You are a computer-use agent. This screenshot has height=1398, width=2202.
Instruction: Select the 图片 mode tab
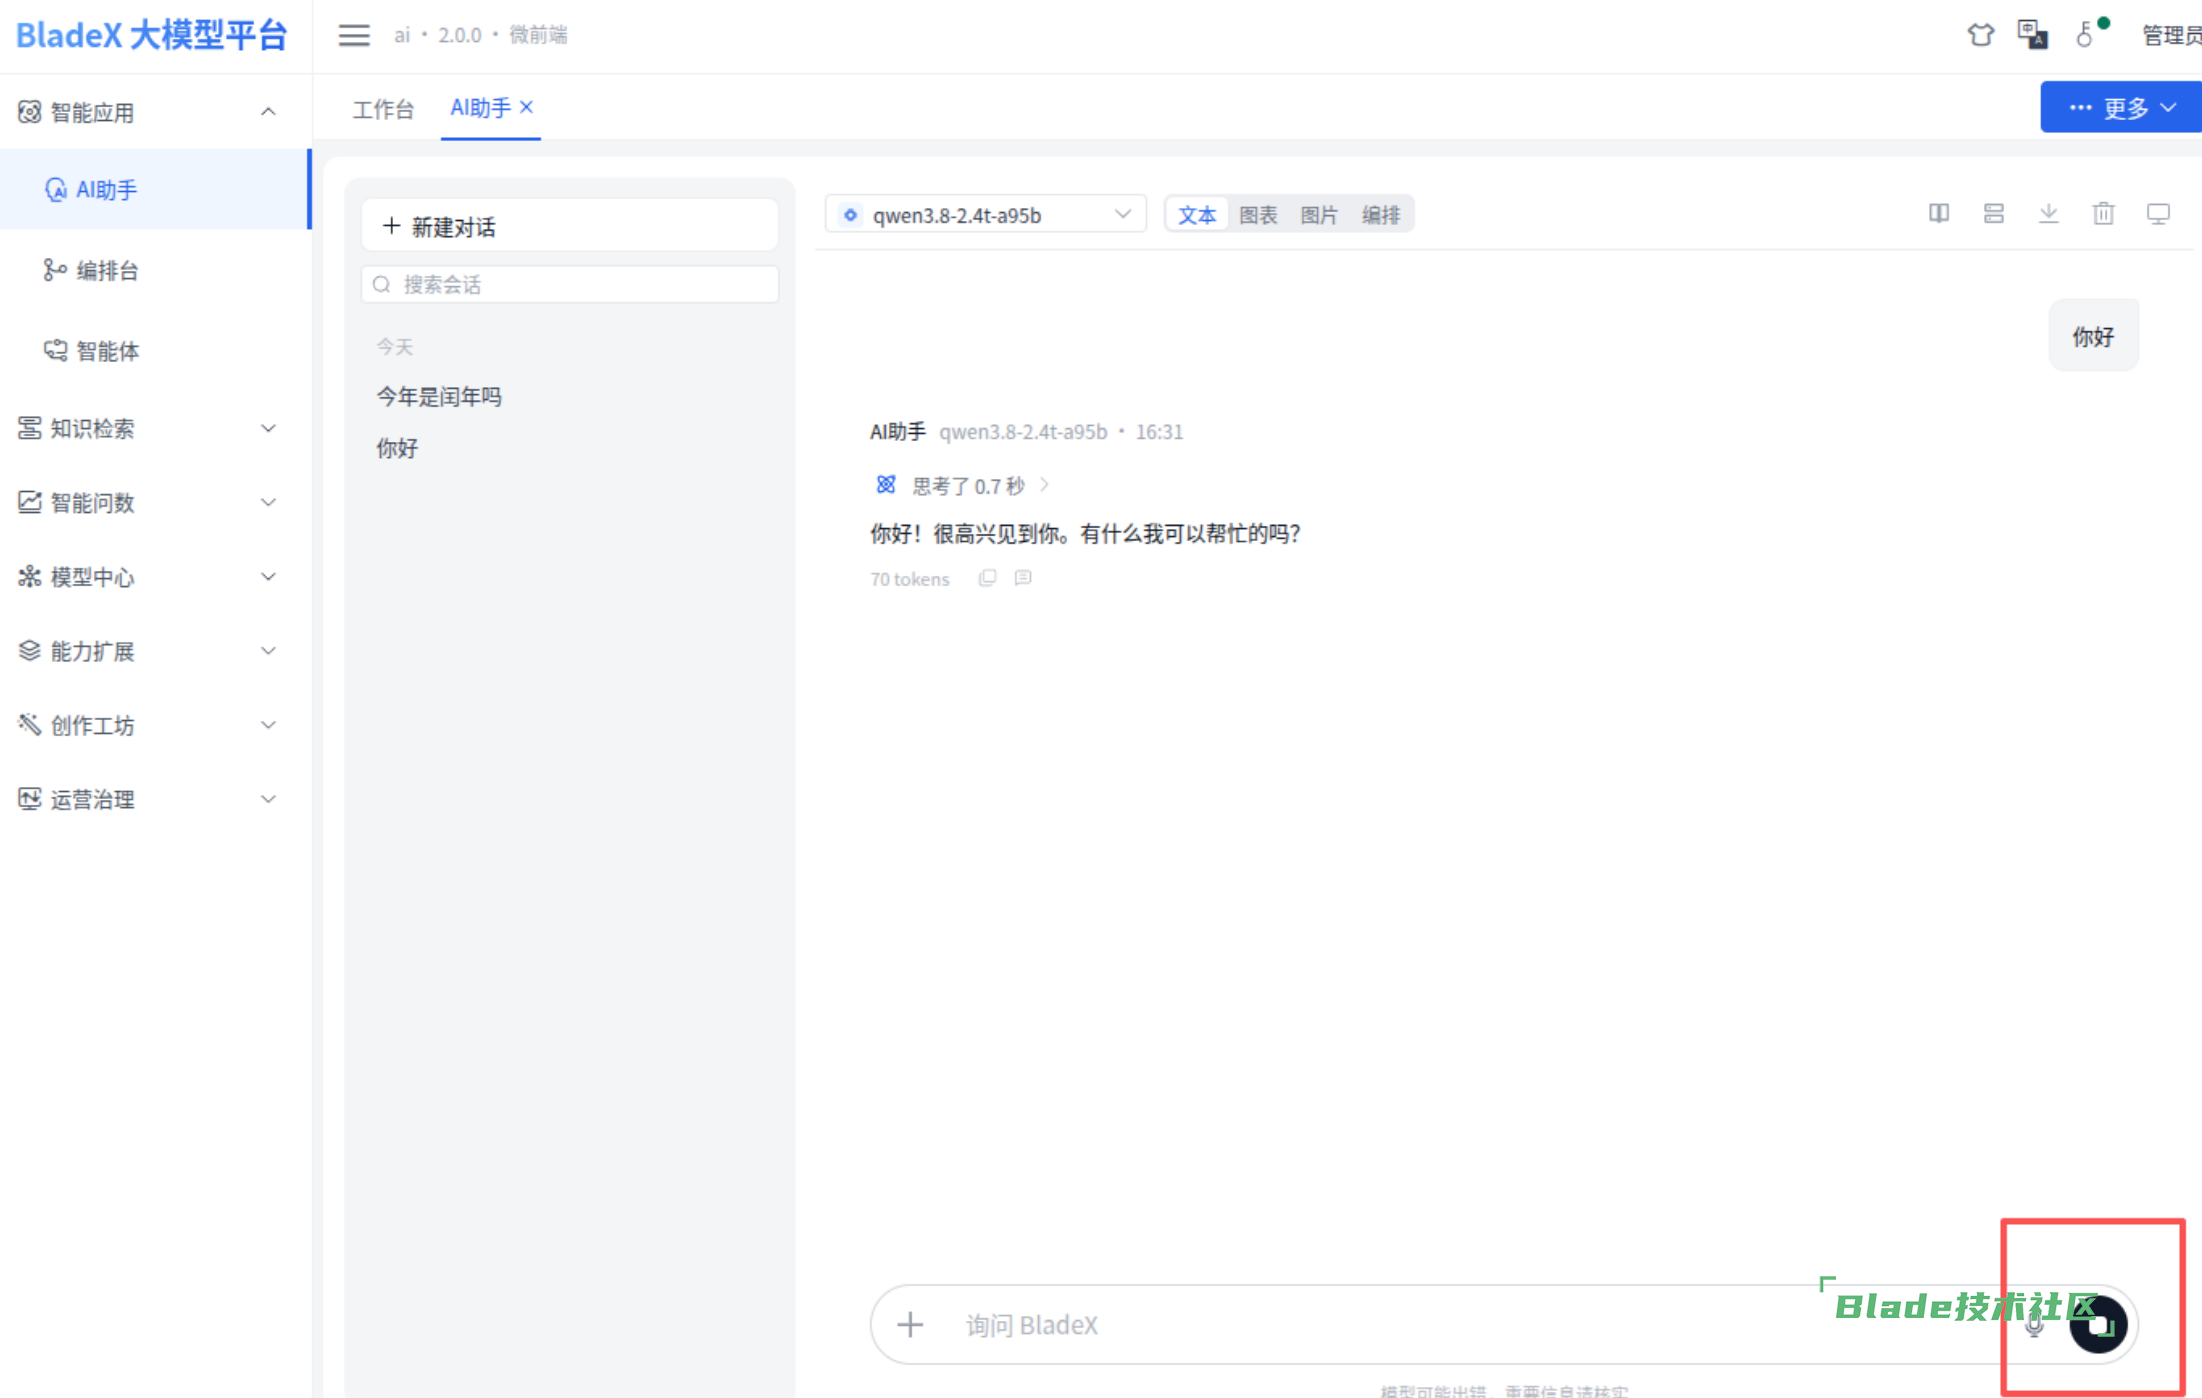1319,214
